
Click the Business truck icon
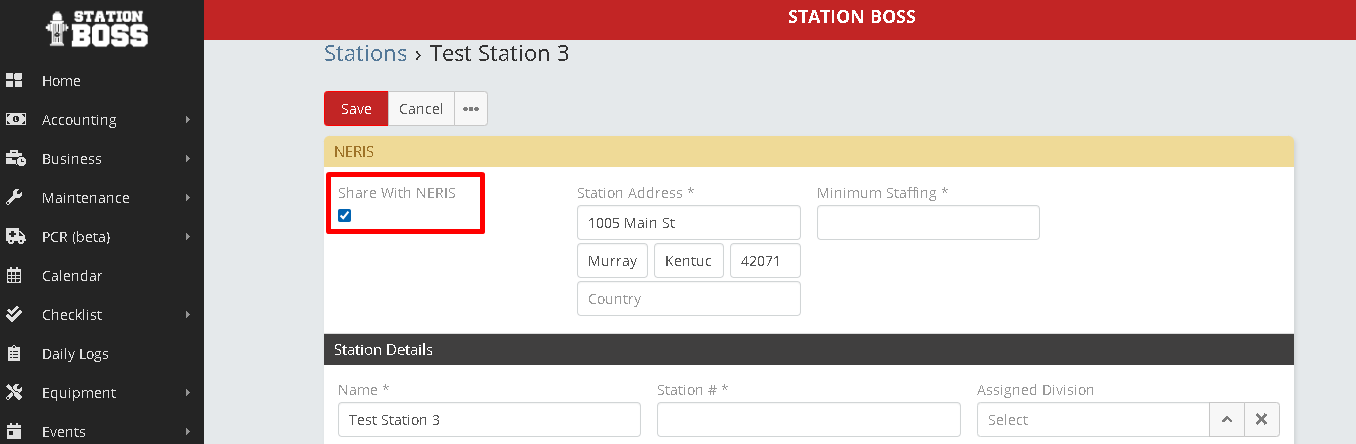tap(15, 159)
